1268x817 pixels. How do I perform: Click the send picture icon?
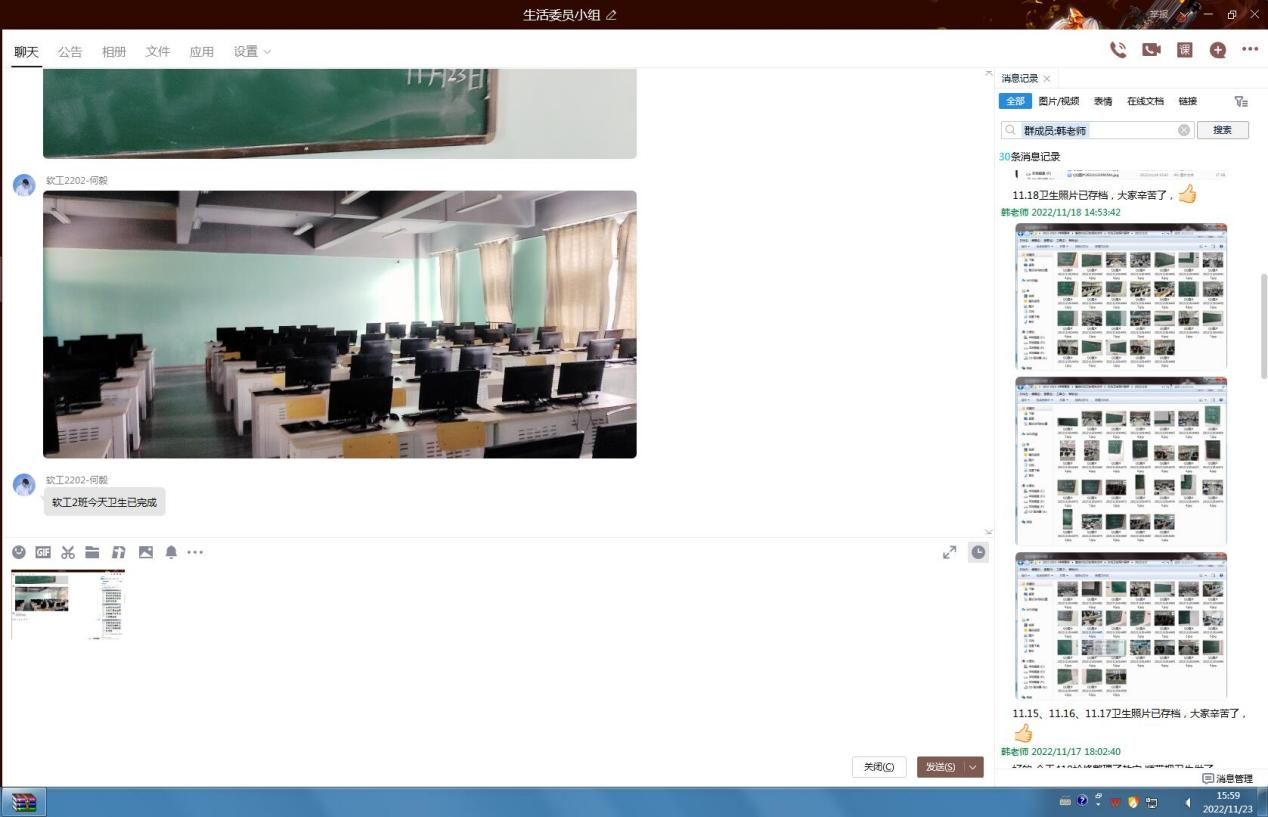[146, 552]
